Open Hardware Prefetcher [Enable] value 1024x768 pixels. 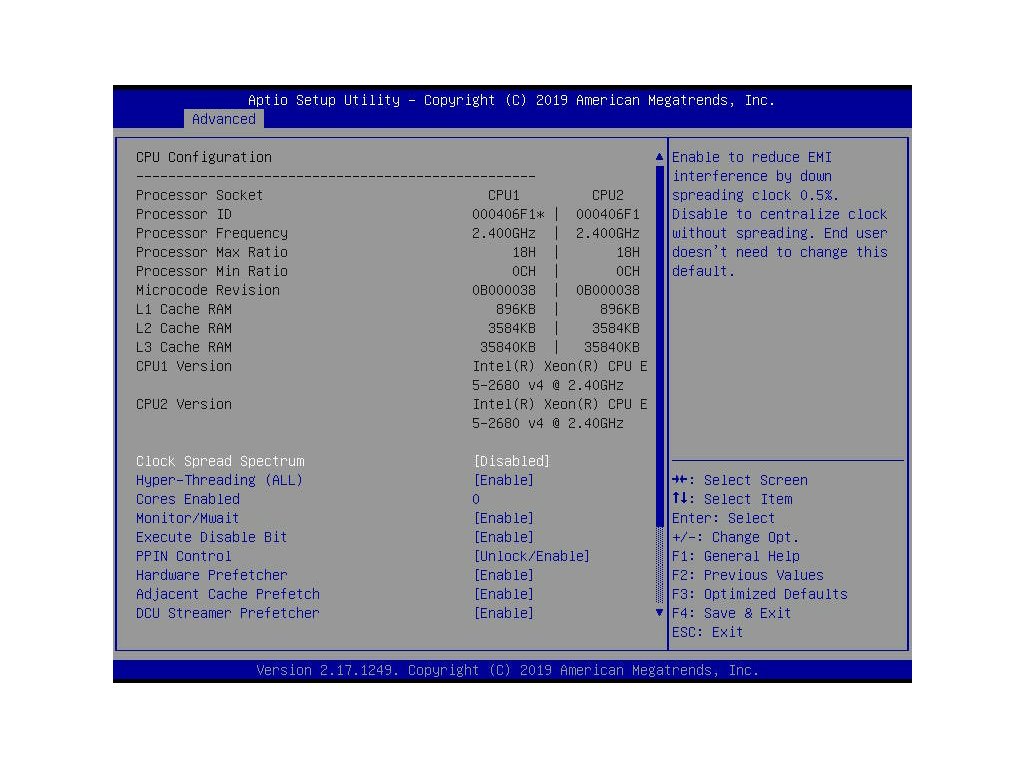(x=503, y=575)
